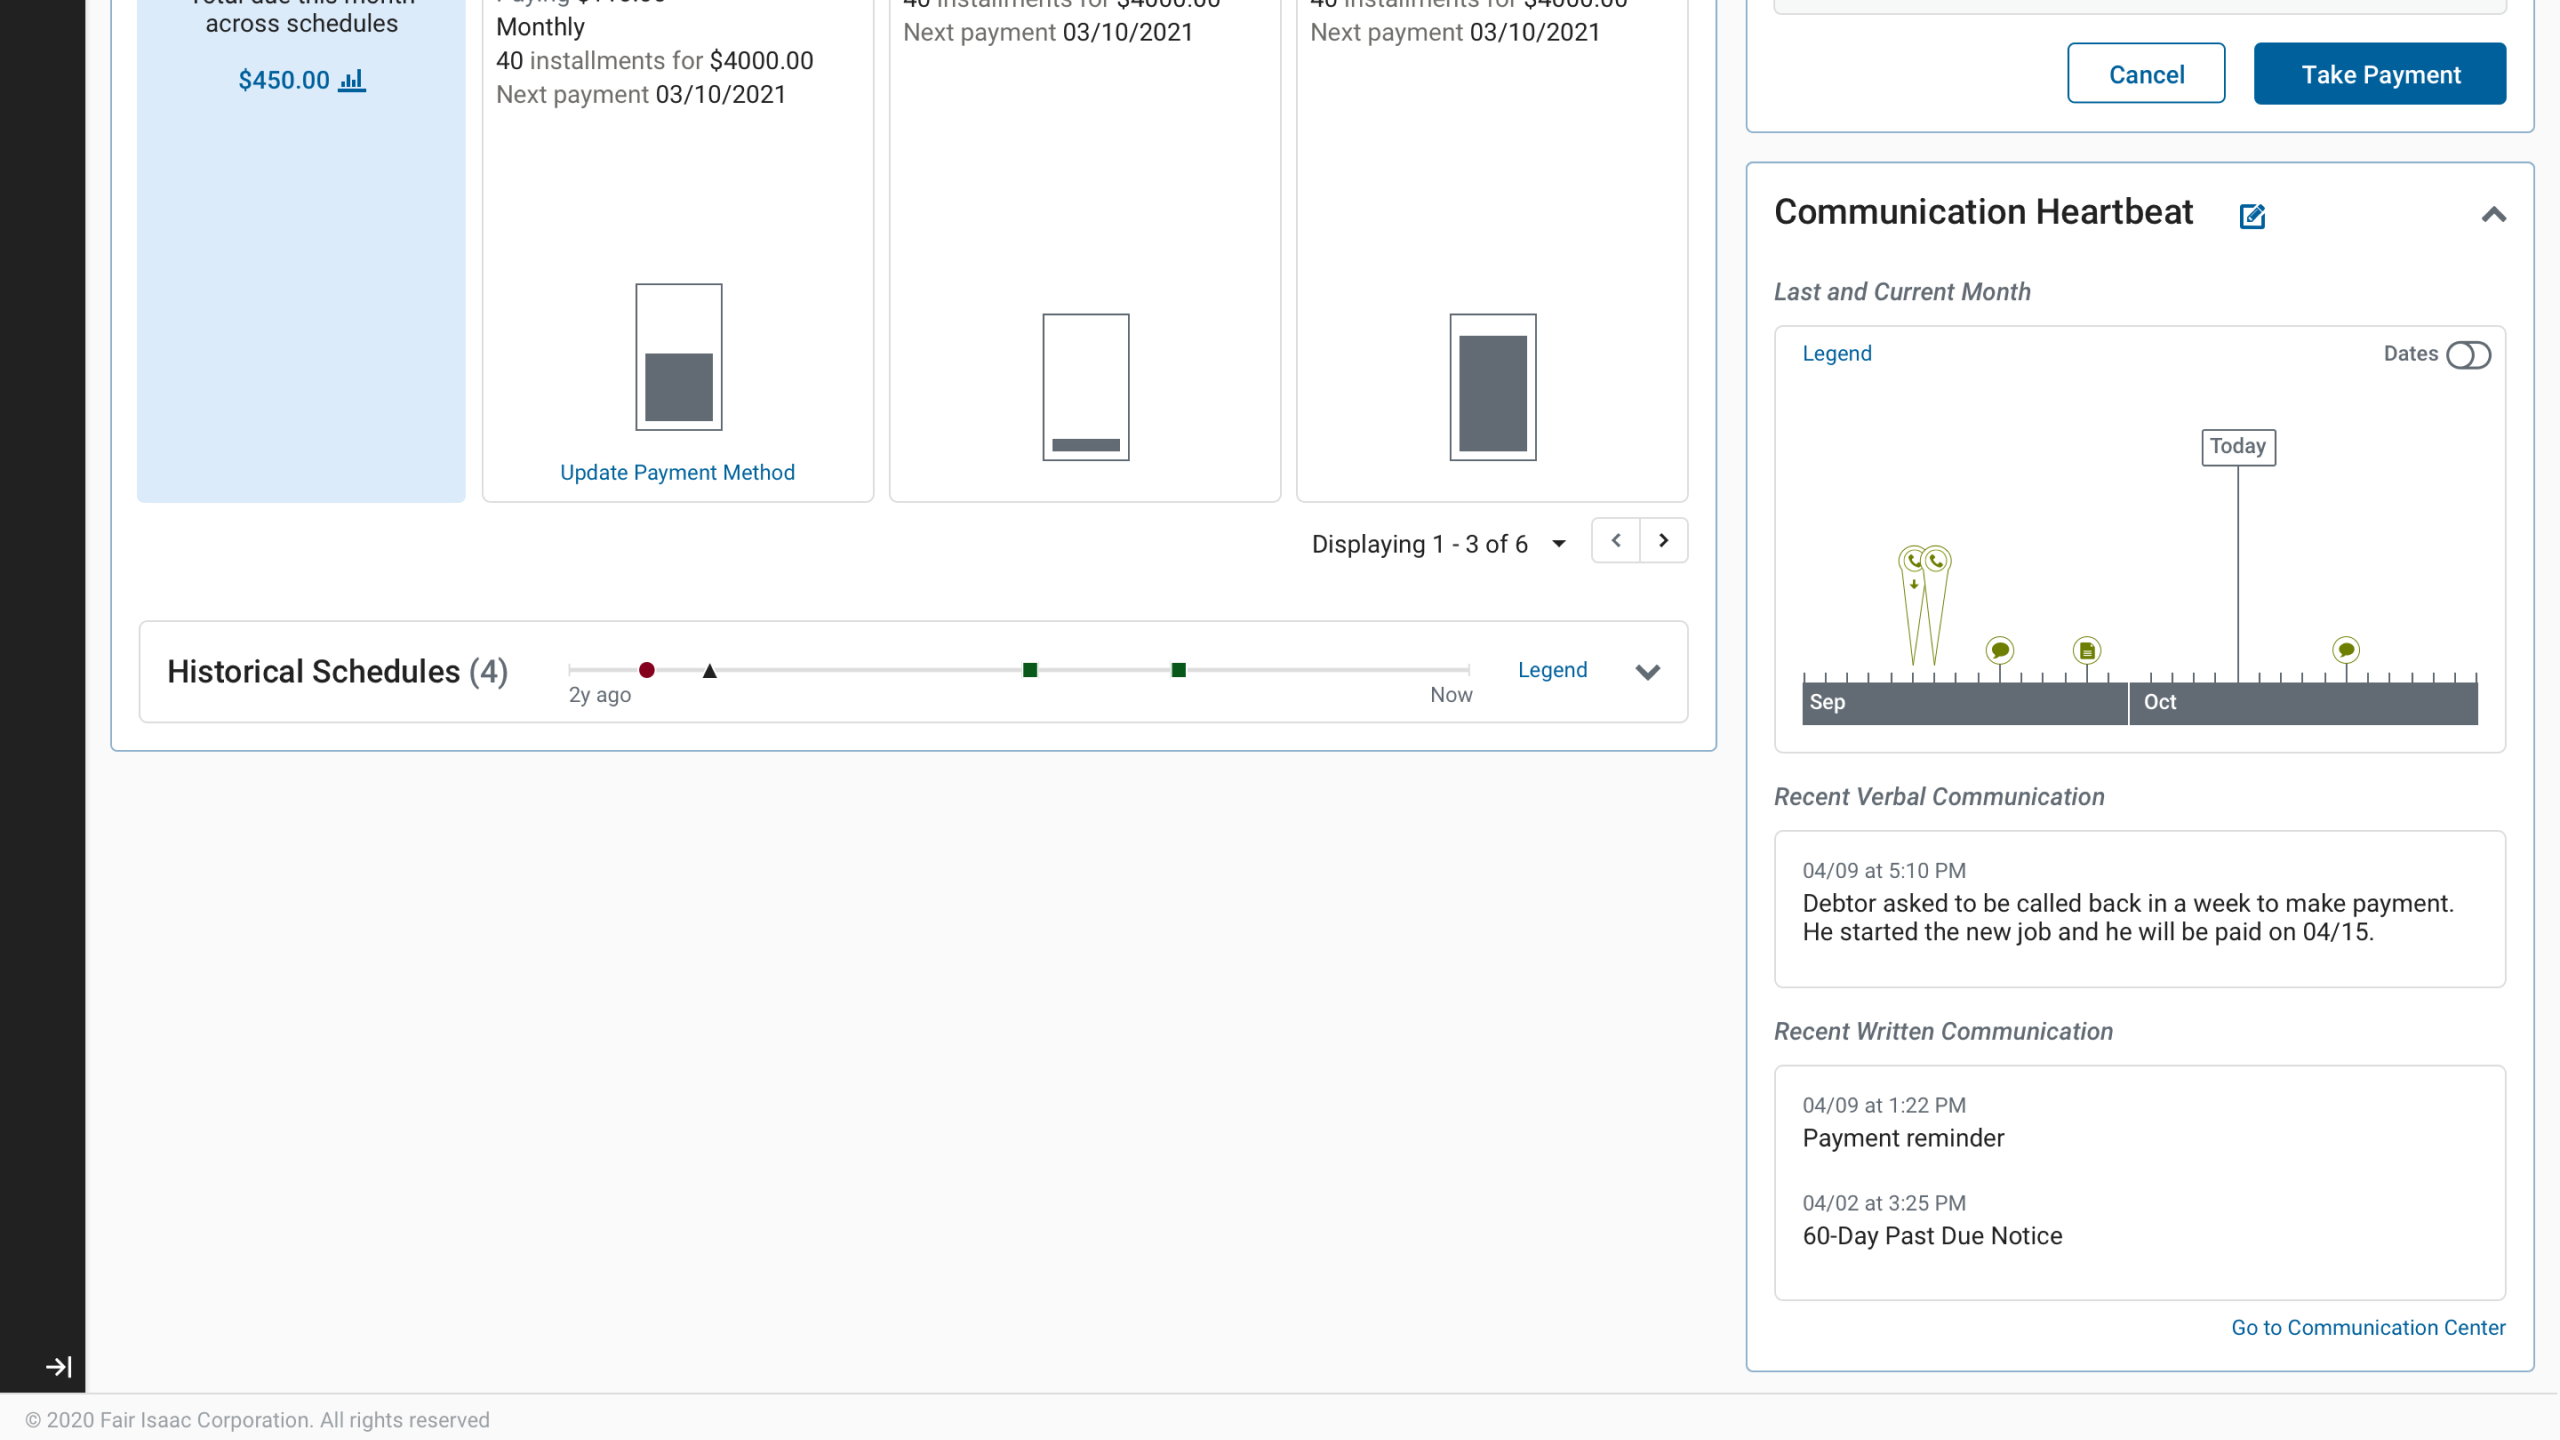
Task: Click the red dot on historical timeline
Action: tap(647, 670)
